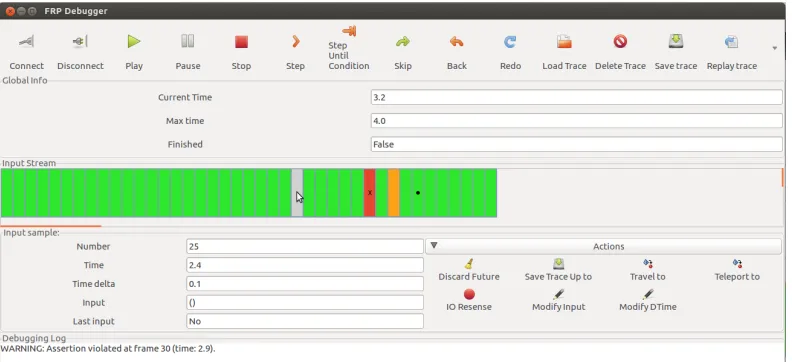
Task: Click the Teleport to icon
Action: [737, 264]
